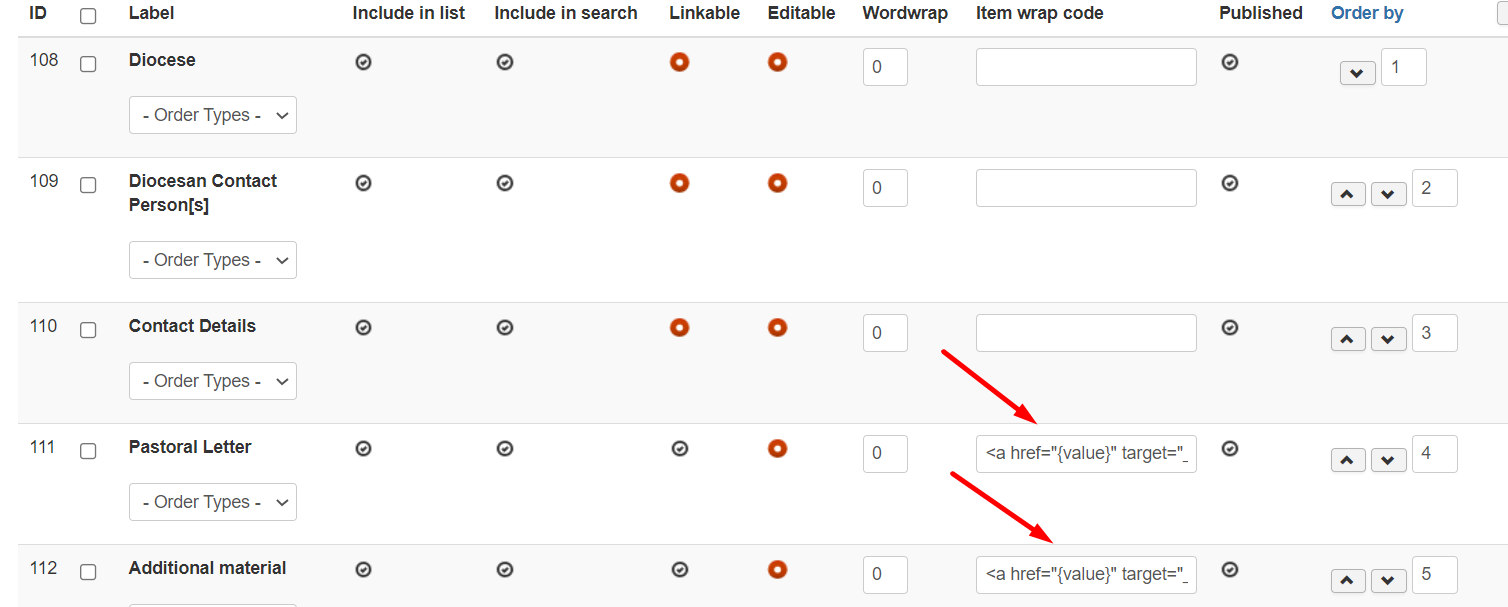Move Diocesan Contact Person[s] row up
1508x607 pixels.
pyautogui.click(x=1348, y=194)
